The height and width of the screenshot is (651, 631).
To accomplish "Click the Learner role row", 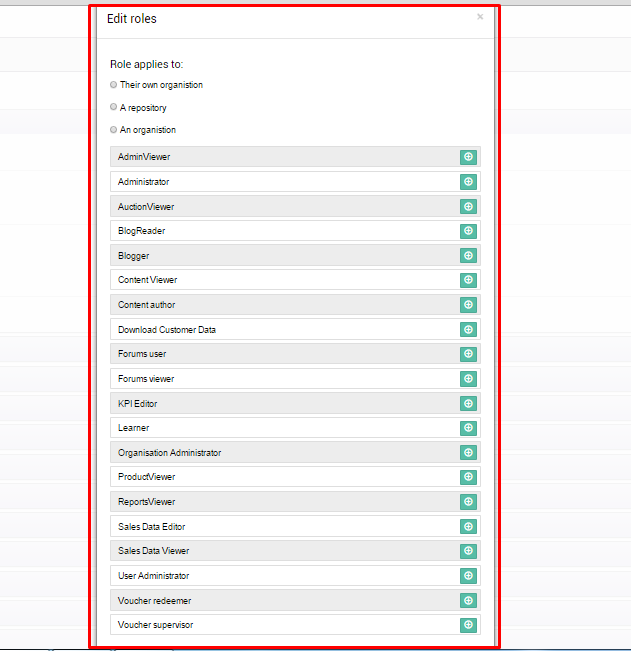I will pyautogui.click(x=295, y=428).
